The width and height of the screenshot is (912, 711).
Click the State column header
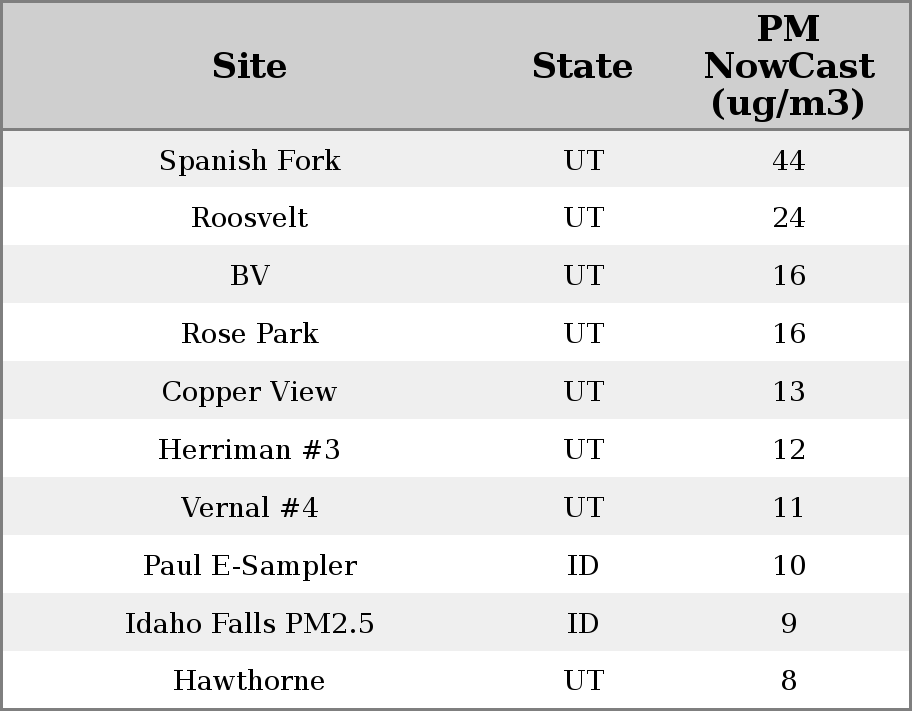point(583,66)
